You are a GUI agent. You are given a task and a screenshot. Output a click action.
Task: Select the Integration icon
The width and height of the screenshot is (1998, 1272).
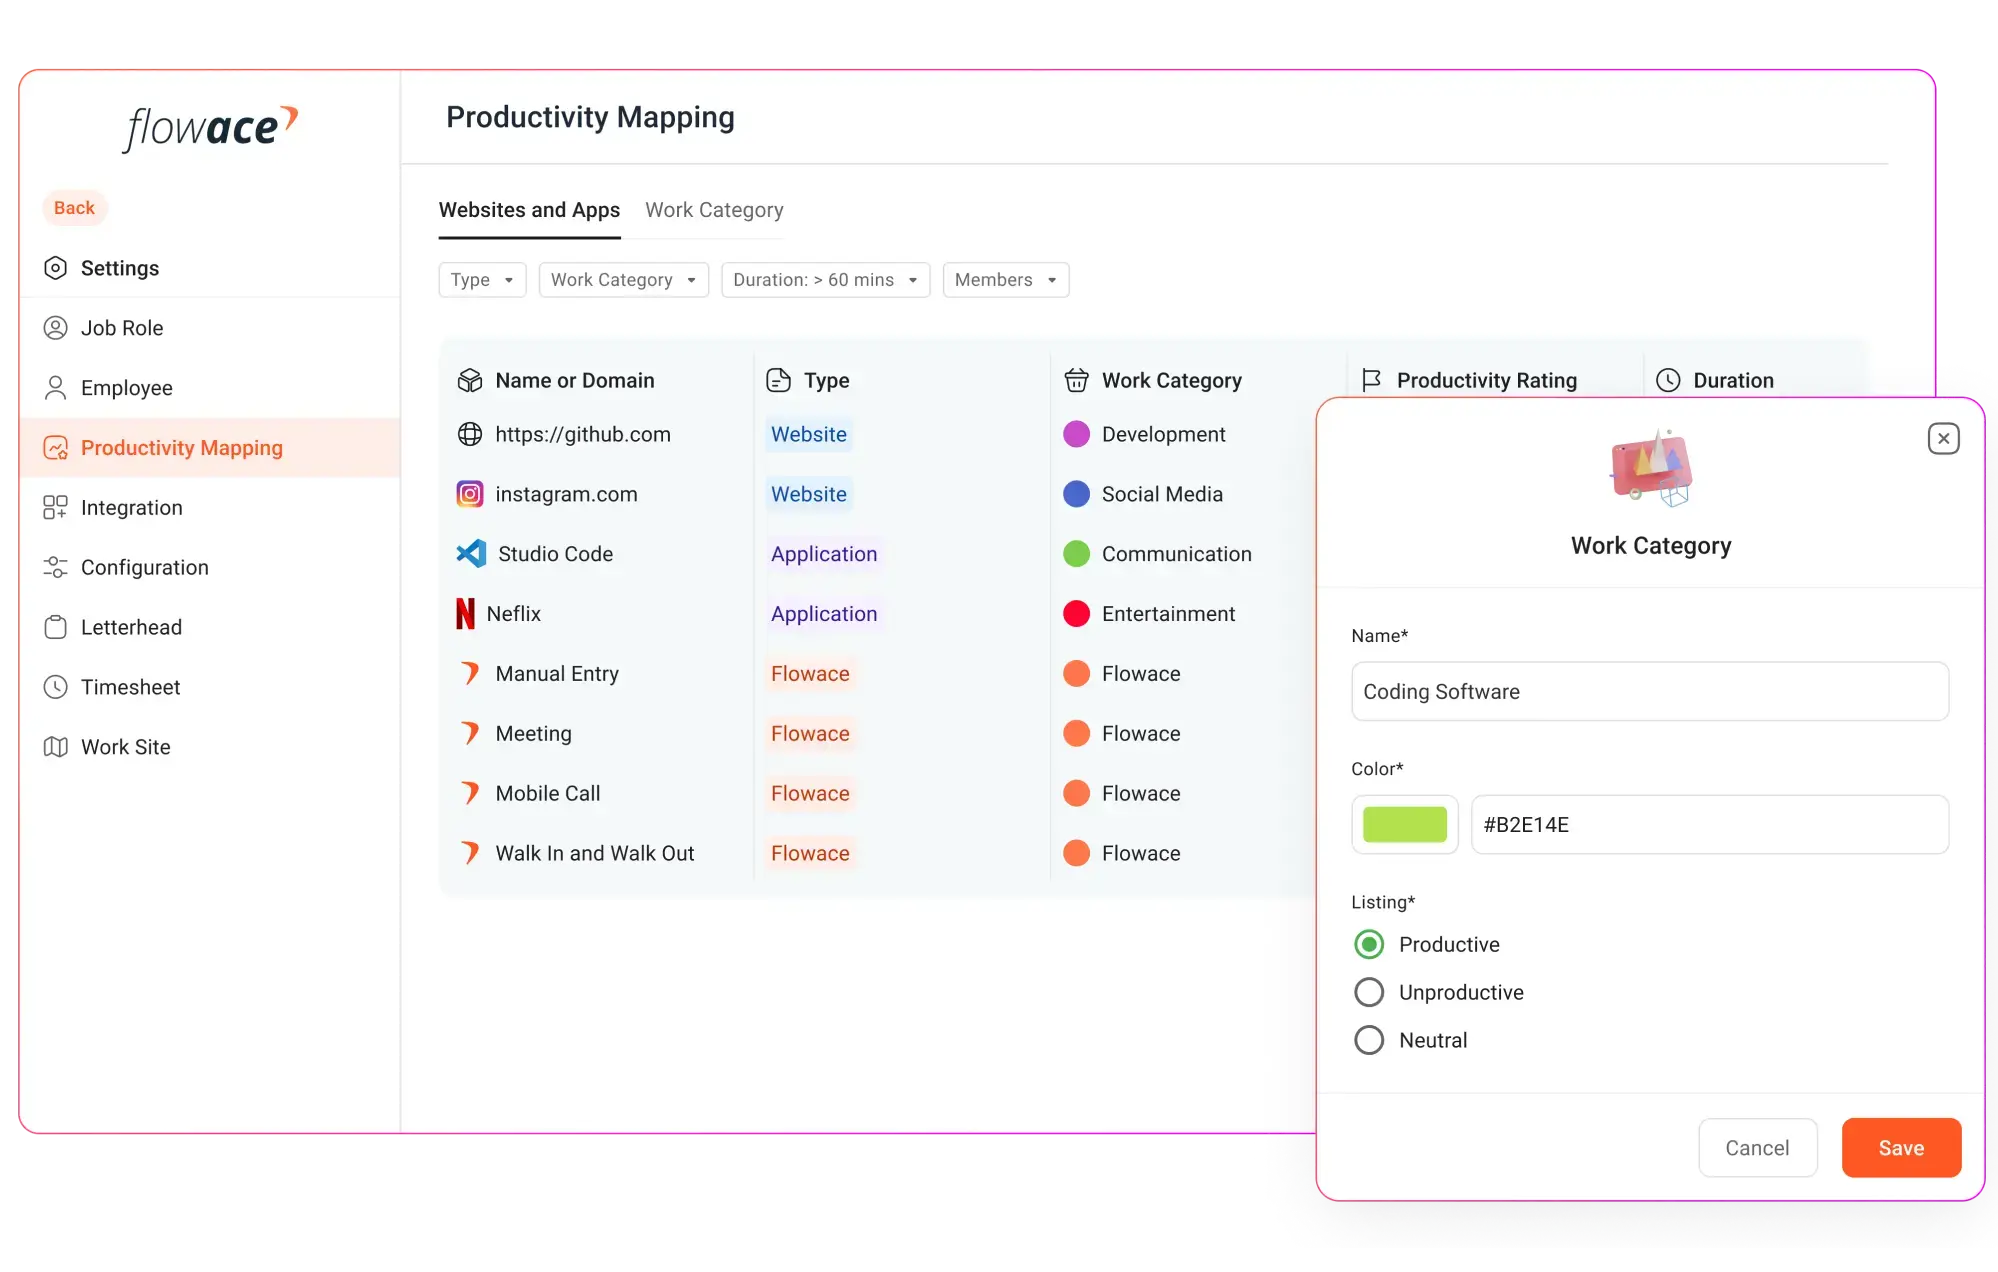(x=56, y=507)
